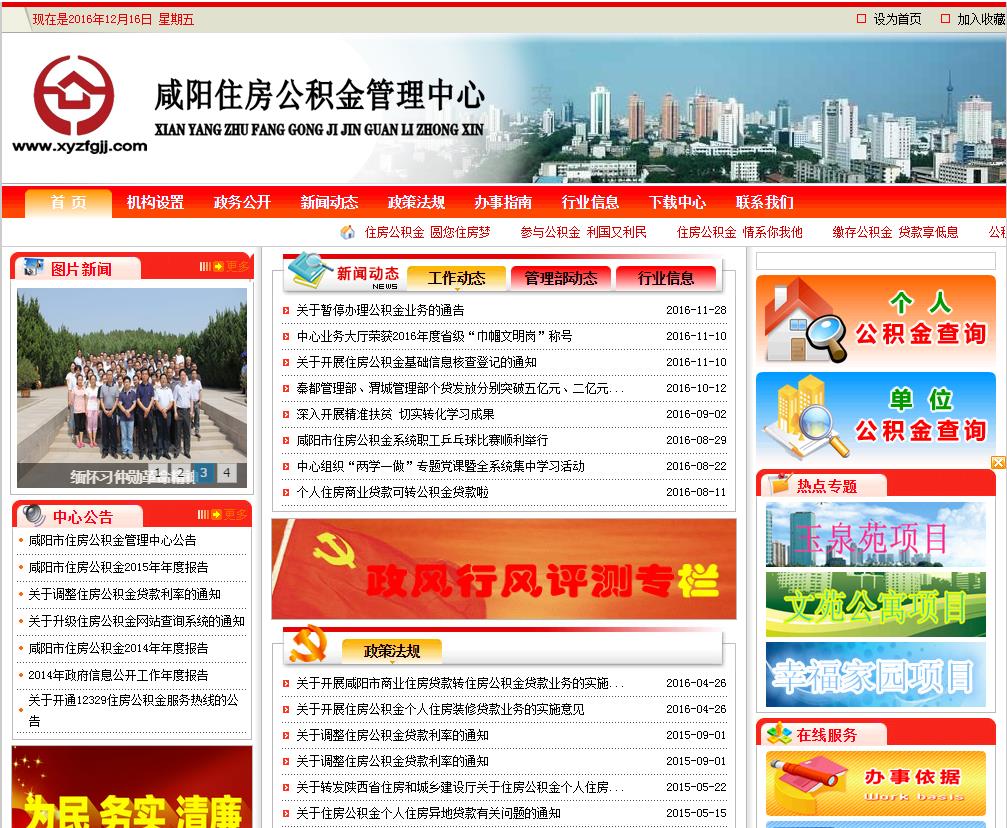Open the 12329 服务热线 announcement
The width and height of the screenshot is (1007, 828).
[x=133, y=710]
